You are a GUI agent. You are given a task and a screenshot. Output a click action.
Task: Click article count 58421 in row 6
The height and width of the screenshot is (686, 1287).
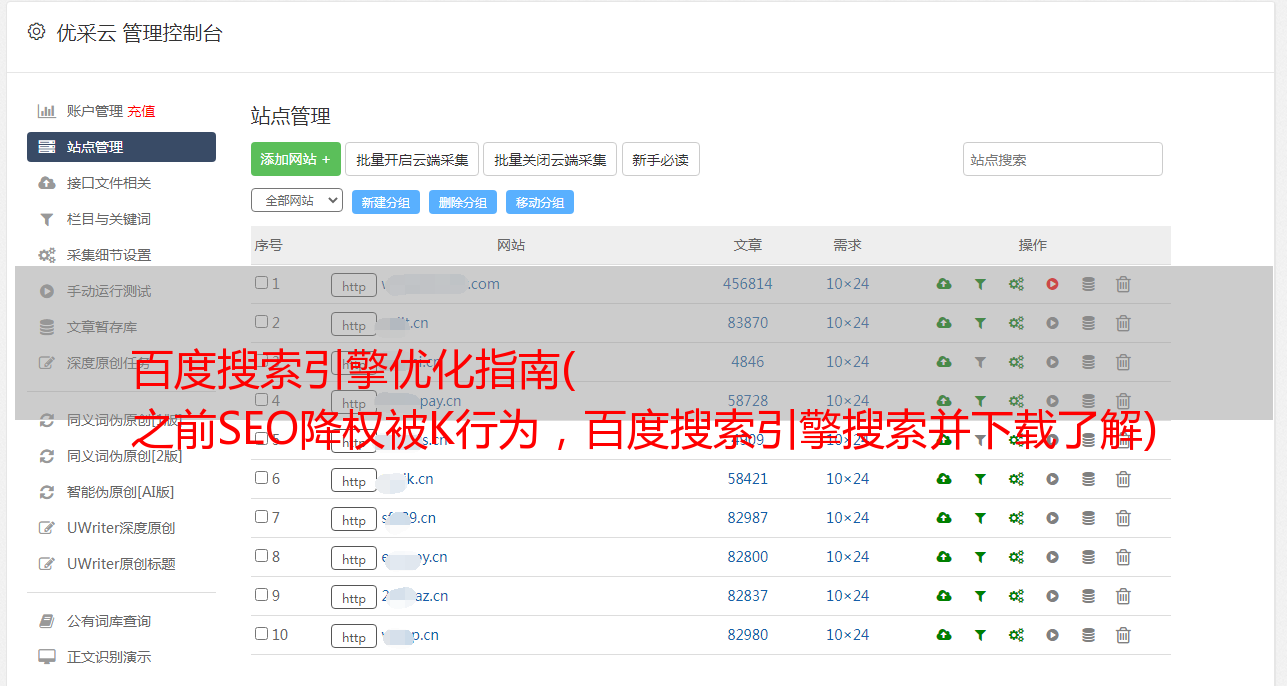click(748, 479)
